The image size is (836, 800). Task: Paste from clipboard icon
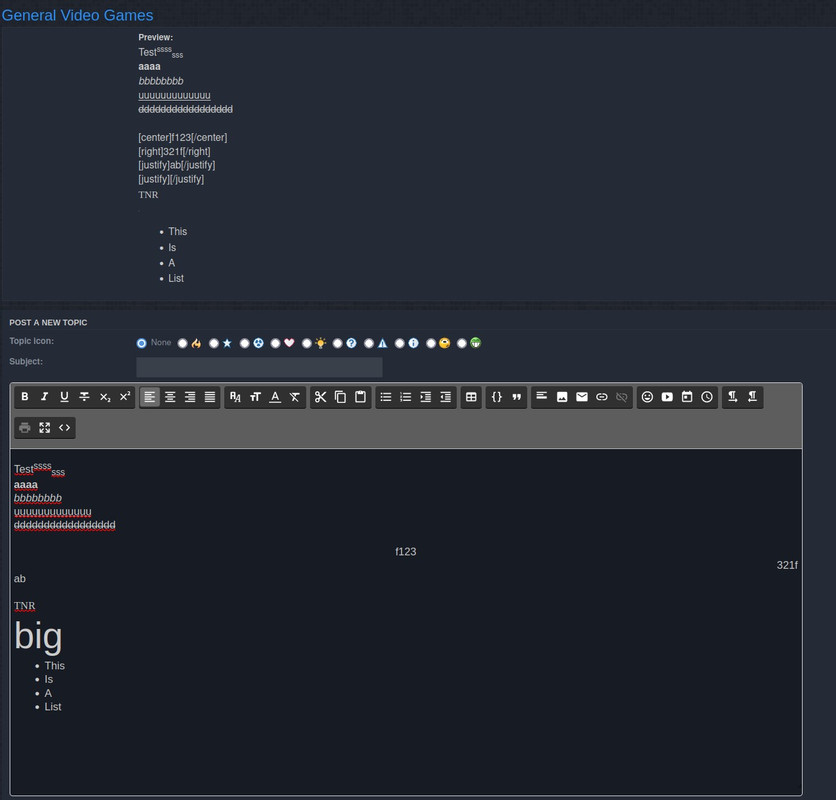pyautogui.click(x=360, y=397)
